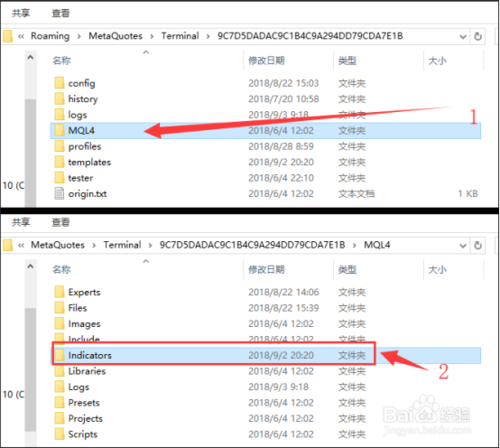Click the refresh icon in upper address bar
Image resolution: width=500 pixels, height=448 pixels.
478,36
